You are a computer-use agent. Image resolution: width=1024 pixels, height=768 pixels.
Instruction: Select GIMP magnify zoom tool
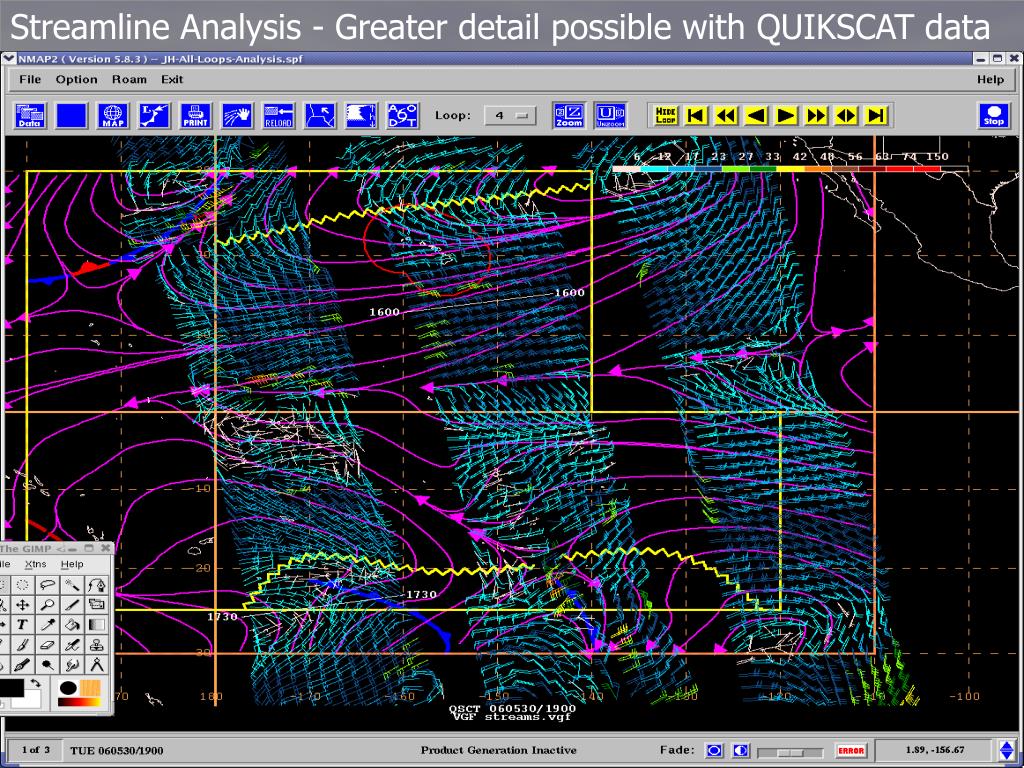pyautogui.click(x=47, y=605)
